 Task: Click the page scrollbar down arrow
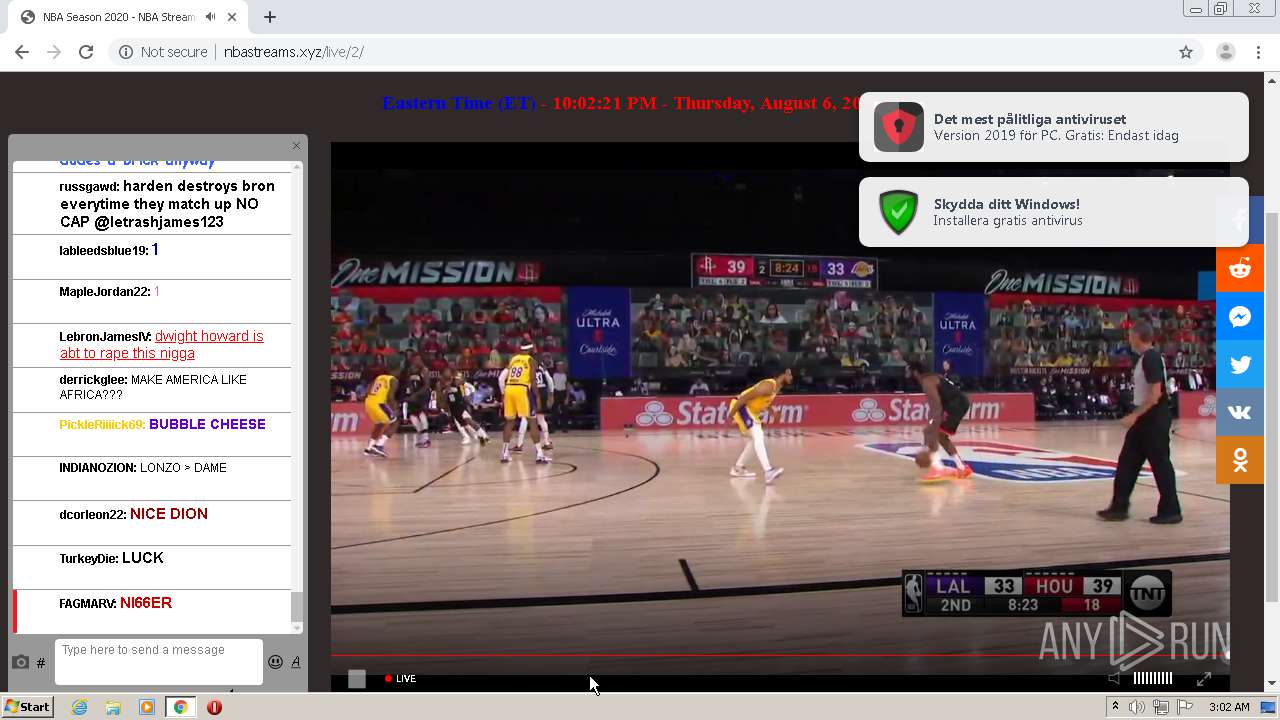(1272, 684)
